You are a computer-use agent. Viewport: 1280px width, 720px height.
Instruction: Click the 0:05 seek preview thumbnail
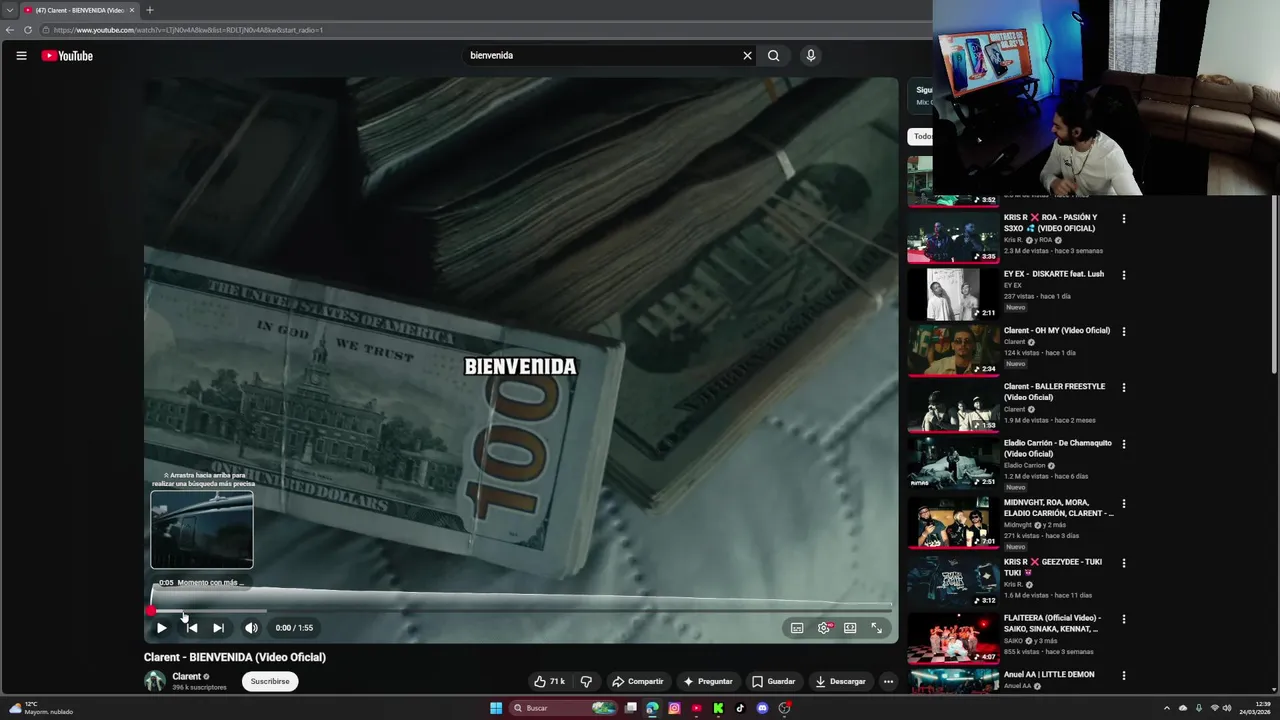pyautogui.click(x=202, y=530)
